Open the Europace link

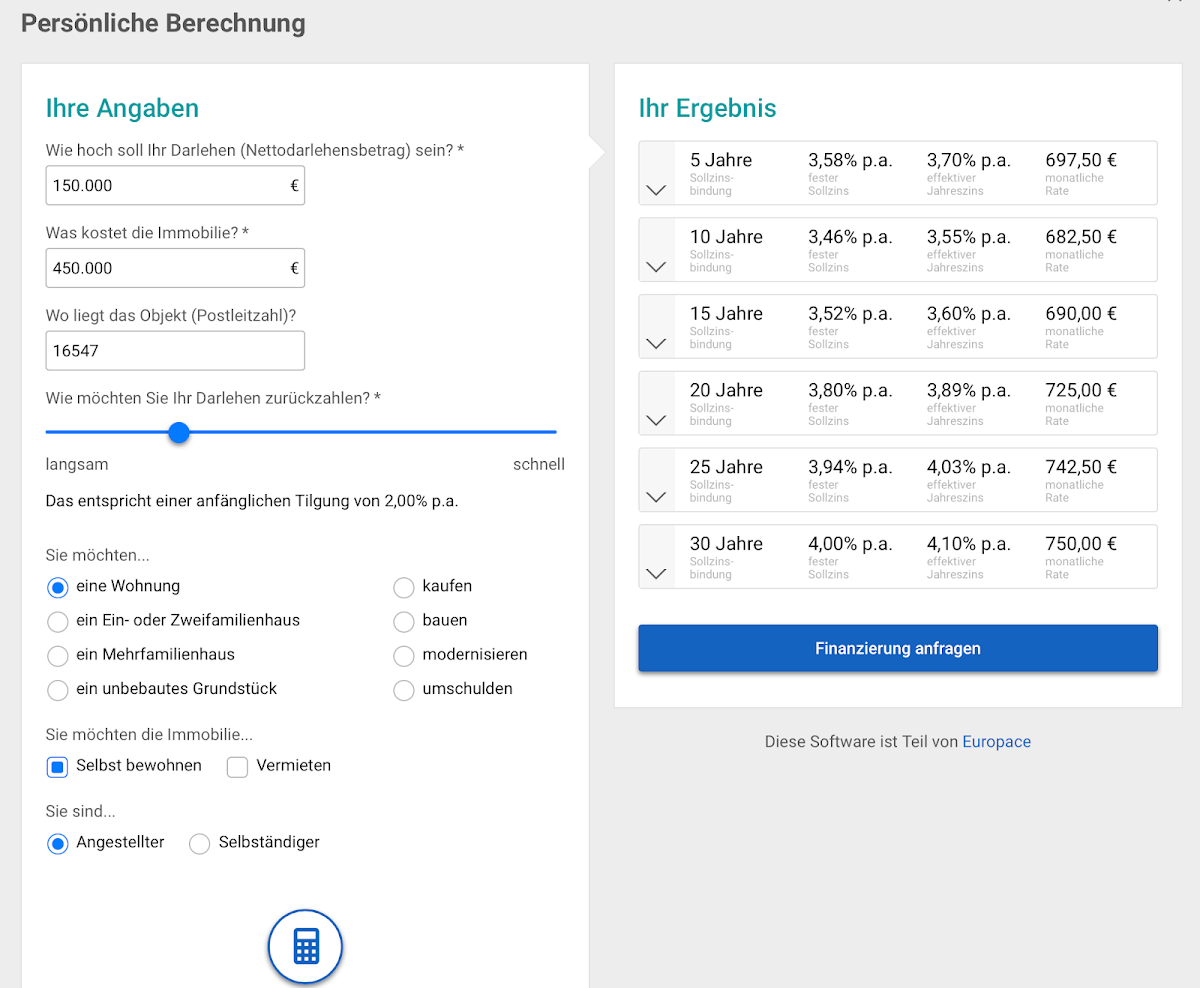pos(996,742)
